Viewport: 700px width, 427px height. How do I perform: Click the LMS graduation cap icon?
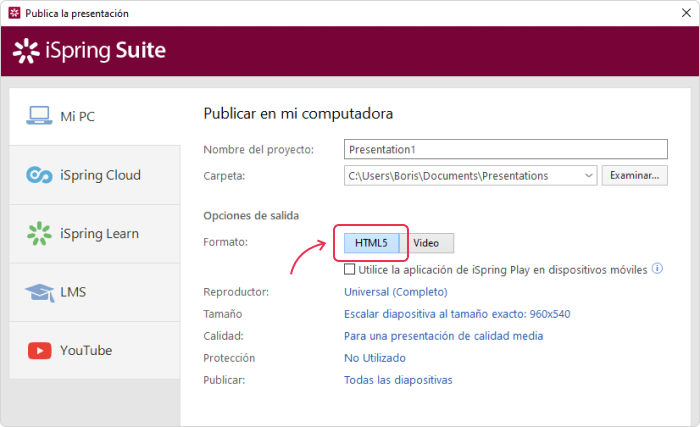39,293
